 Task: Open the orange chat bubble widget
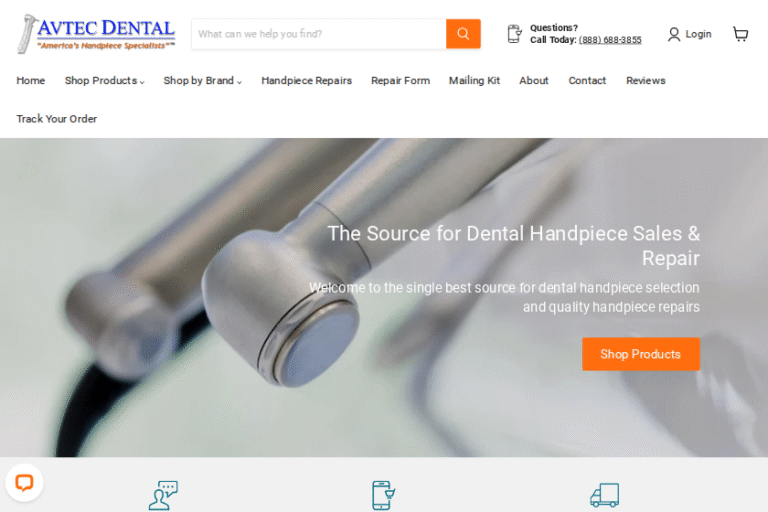click(x=24, y=483)
